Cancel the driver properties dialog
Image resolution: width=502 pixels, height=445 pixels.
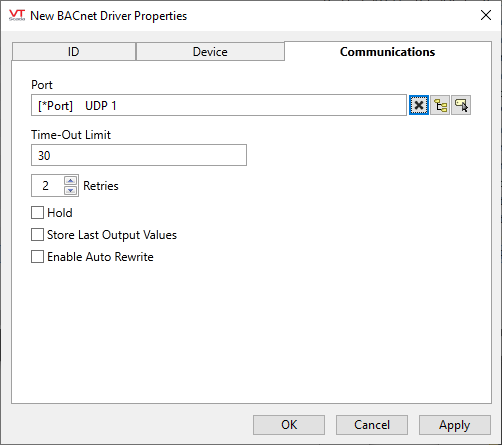point(372,425)
